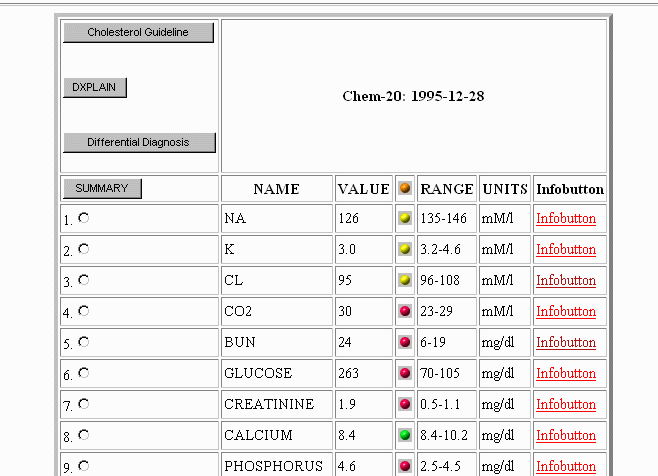Click the red status indicator for CREATININE
Viewport: 658px width, 476px height.
pyautogui.click(x=405, y=404)
